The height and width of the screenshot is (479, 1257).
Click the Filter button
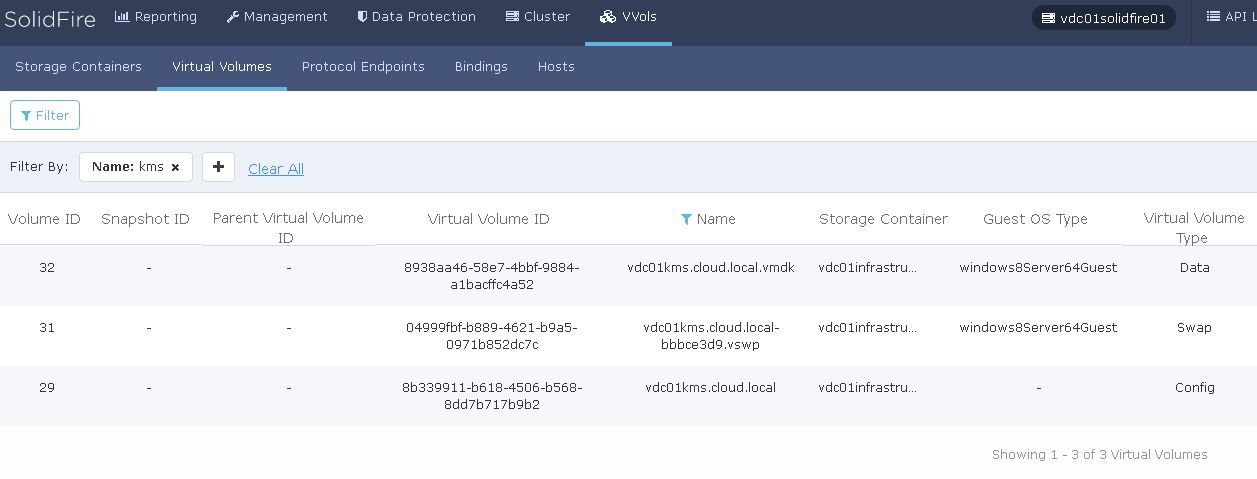tap(45, 115)
